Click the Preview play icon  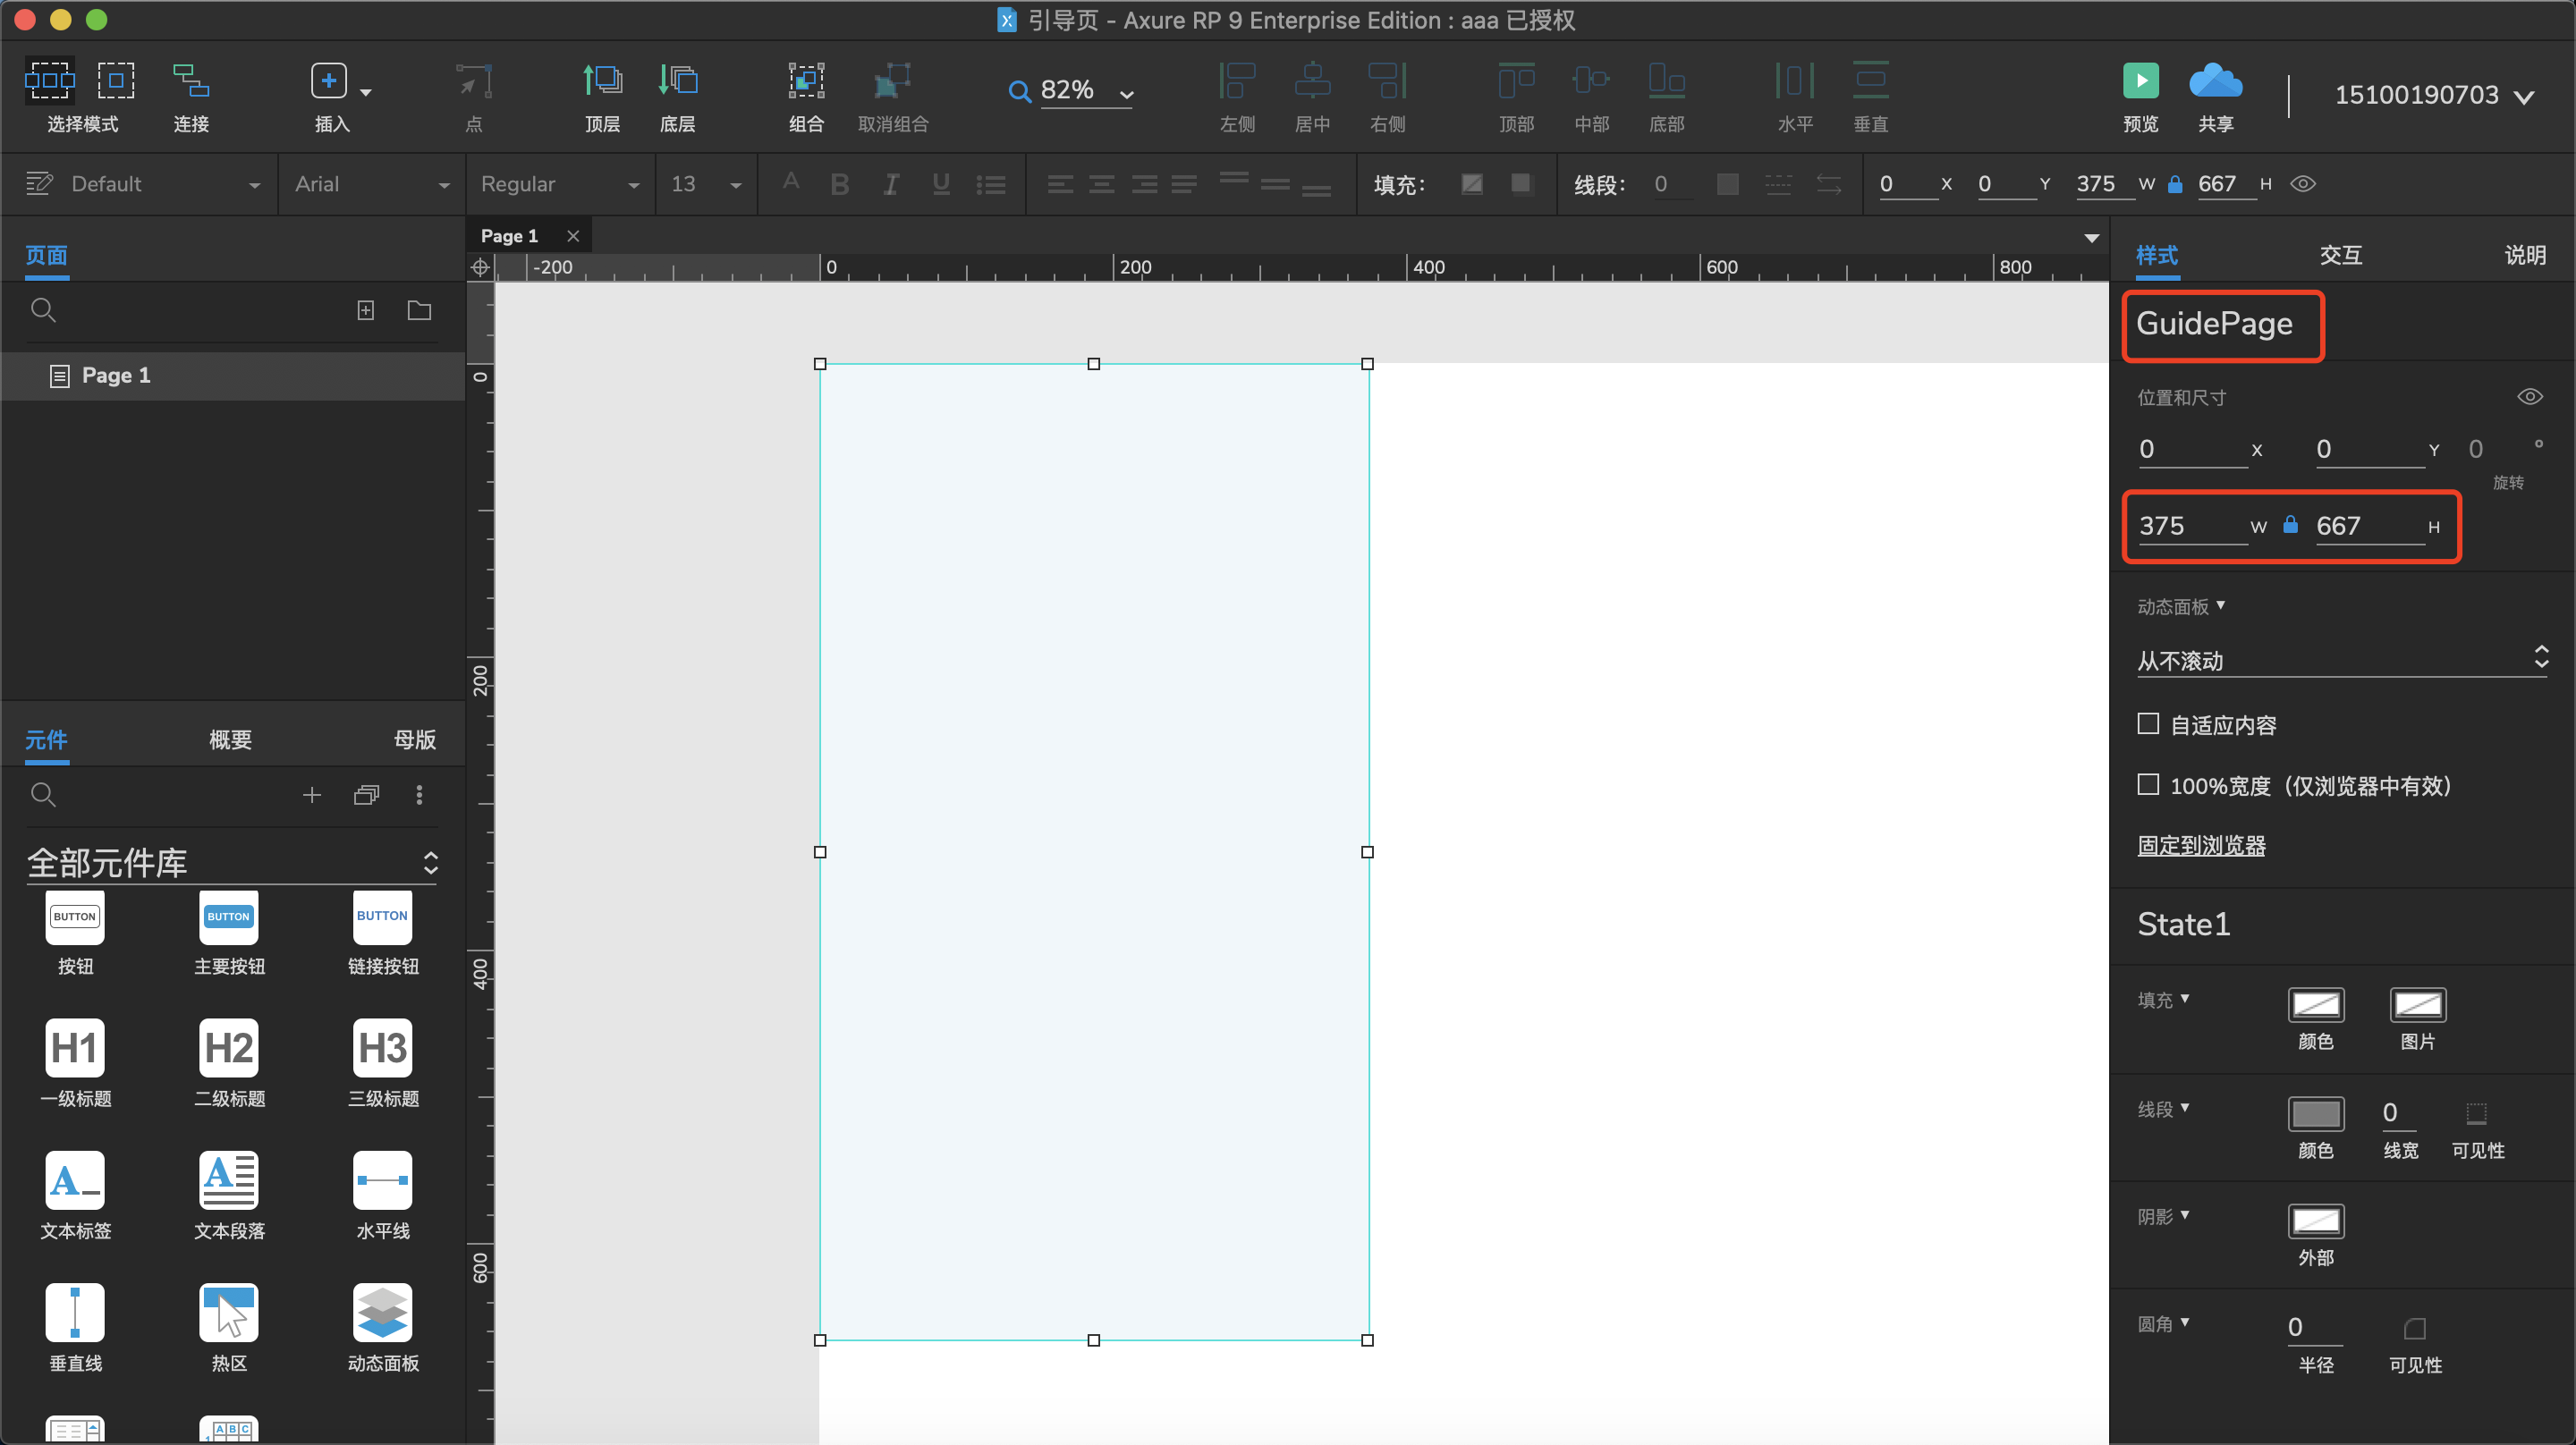[x=2140, y=81]
